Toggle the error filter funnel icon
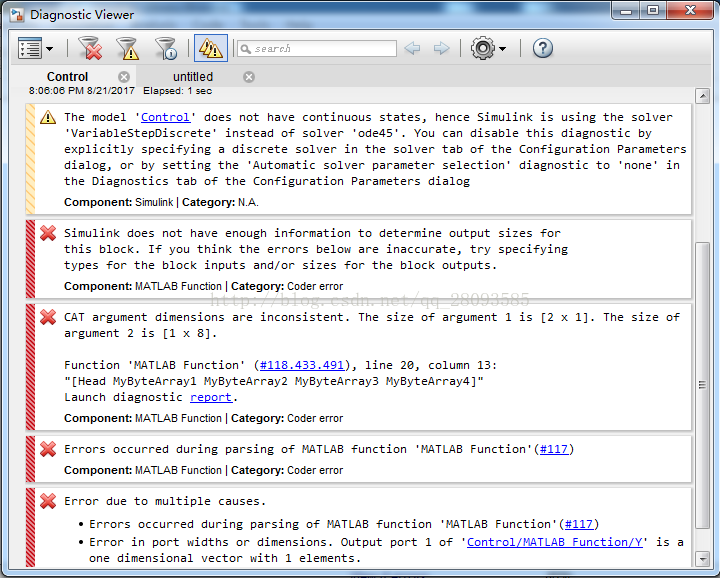The image size is (720, 578). pyautogui.click(x=90, y=48)
